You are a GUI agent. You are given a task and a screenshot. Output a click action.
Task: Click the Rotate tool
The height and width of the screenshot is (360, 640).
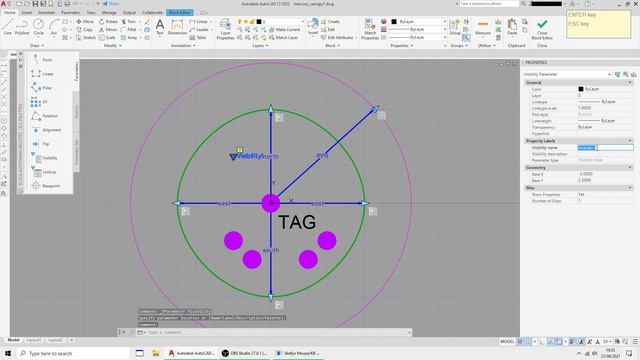[x=108, y=21]
